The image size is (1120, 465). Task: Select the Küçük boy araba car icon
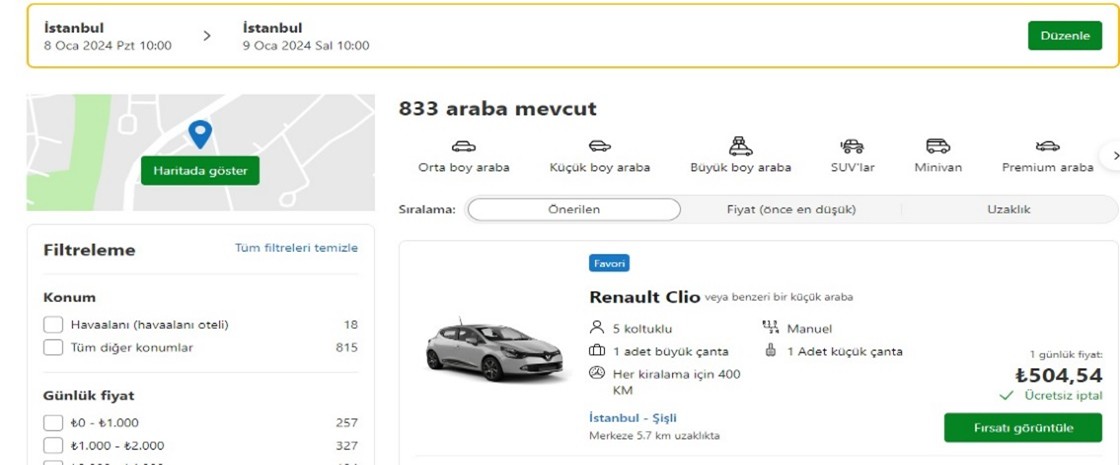pos(599,146)
